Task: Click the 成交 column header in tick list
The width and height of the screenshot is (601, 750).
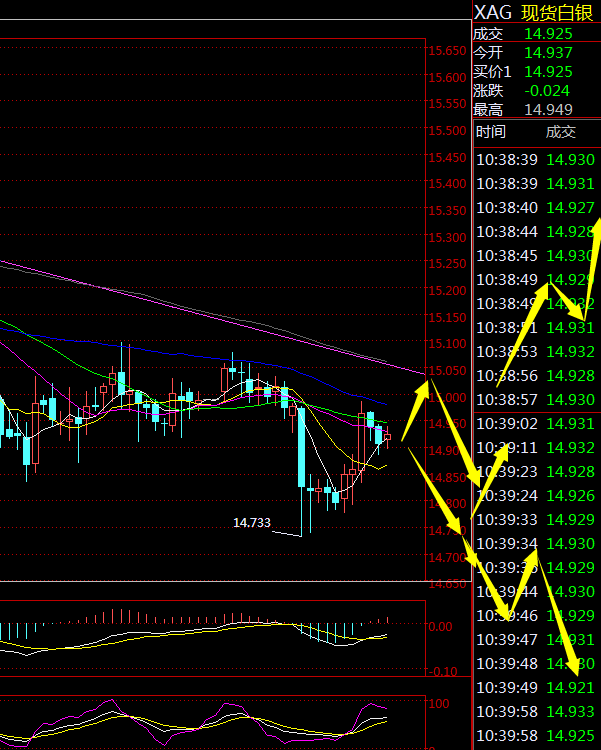Action: click(561, 132)
